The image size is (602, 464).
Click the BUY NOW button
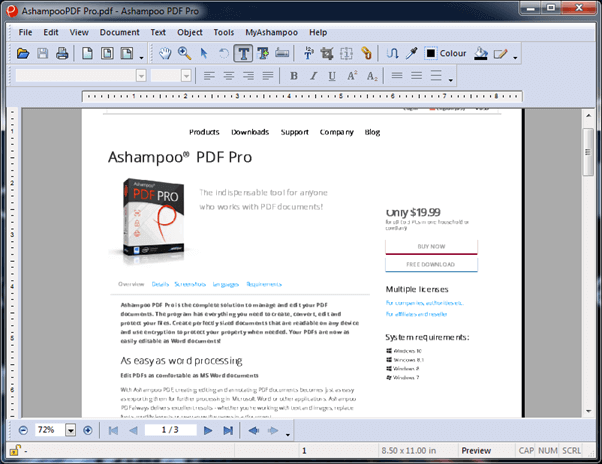click(431, 247)
